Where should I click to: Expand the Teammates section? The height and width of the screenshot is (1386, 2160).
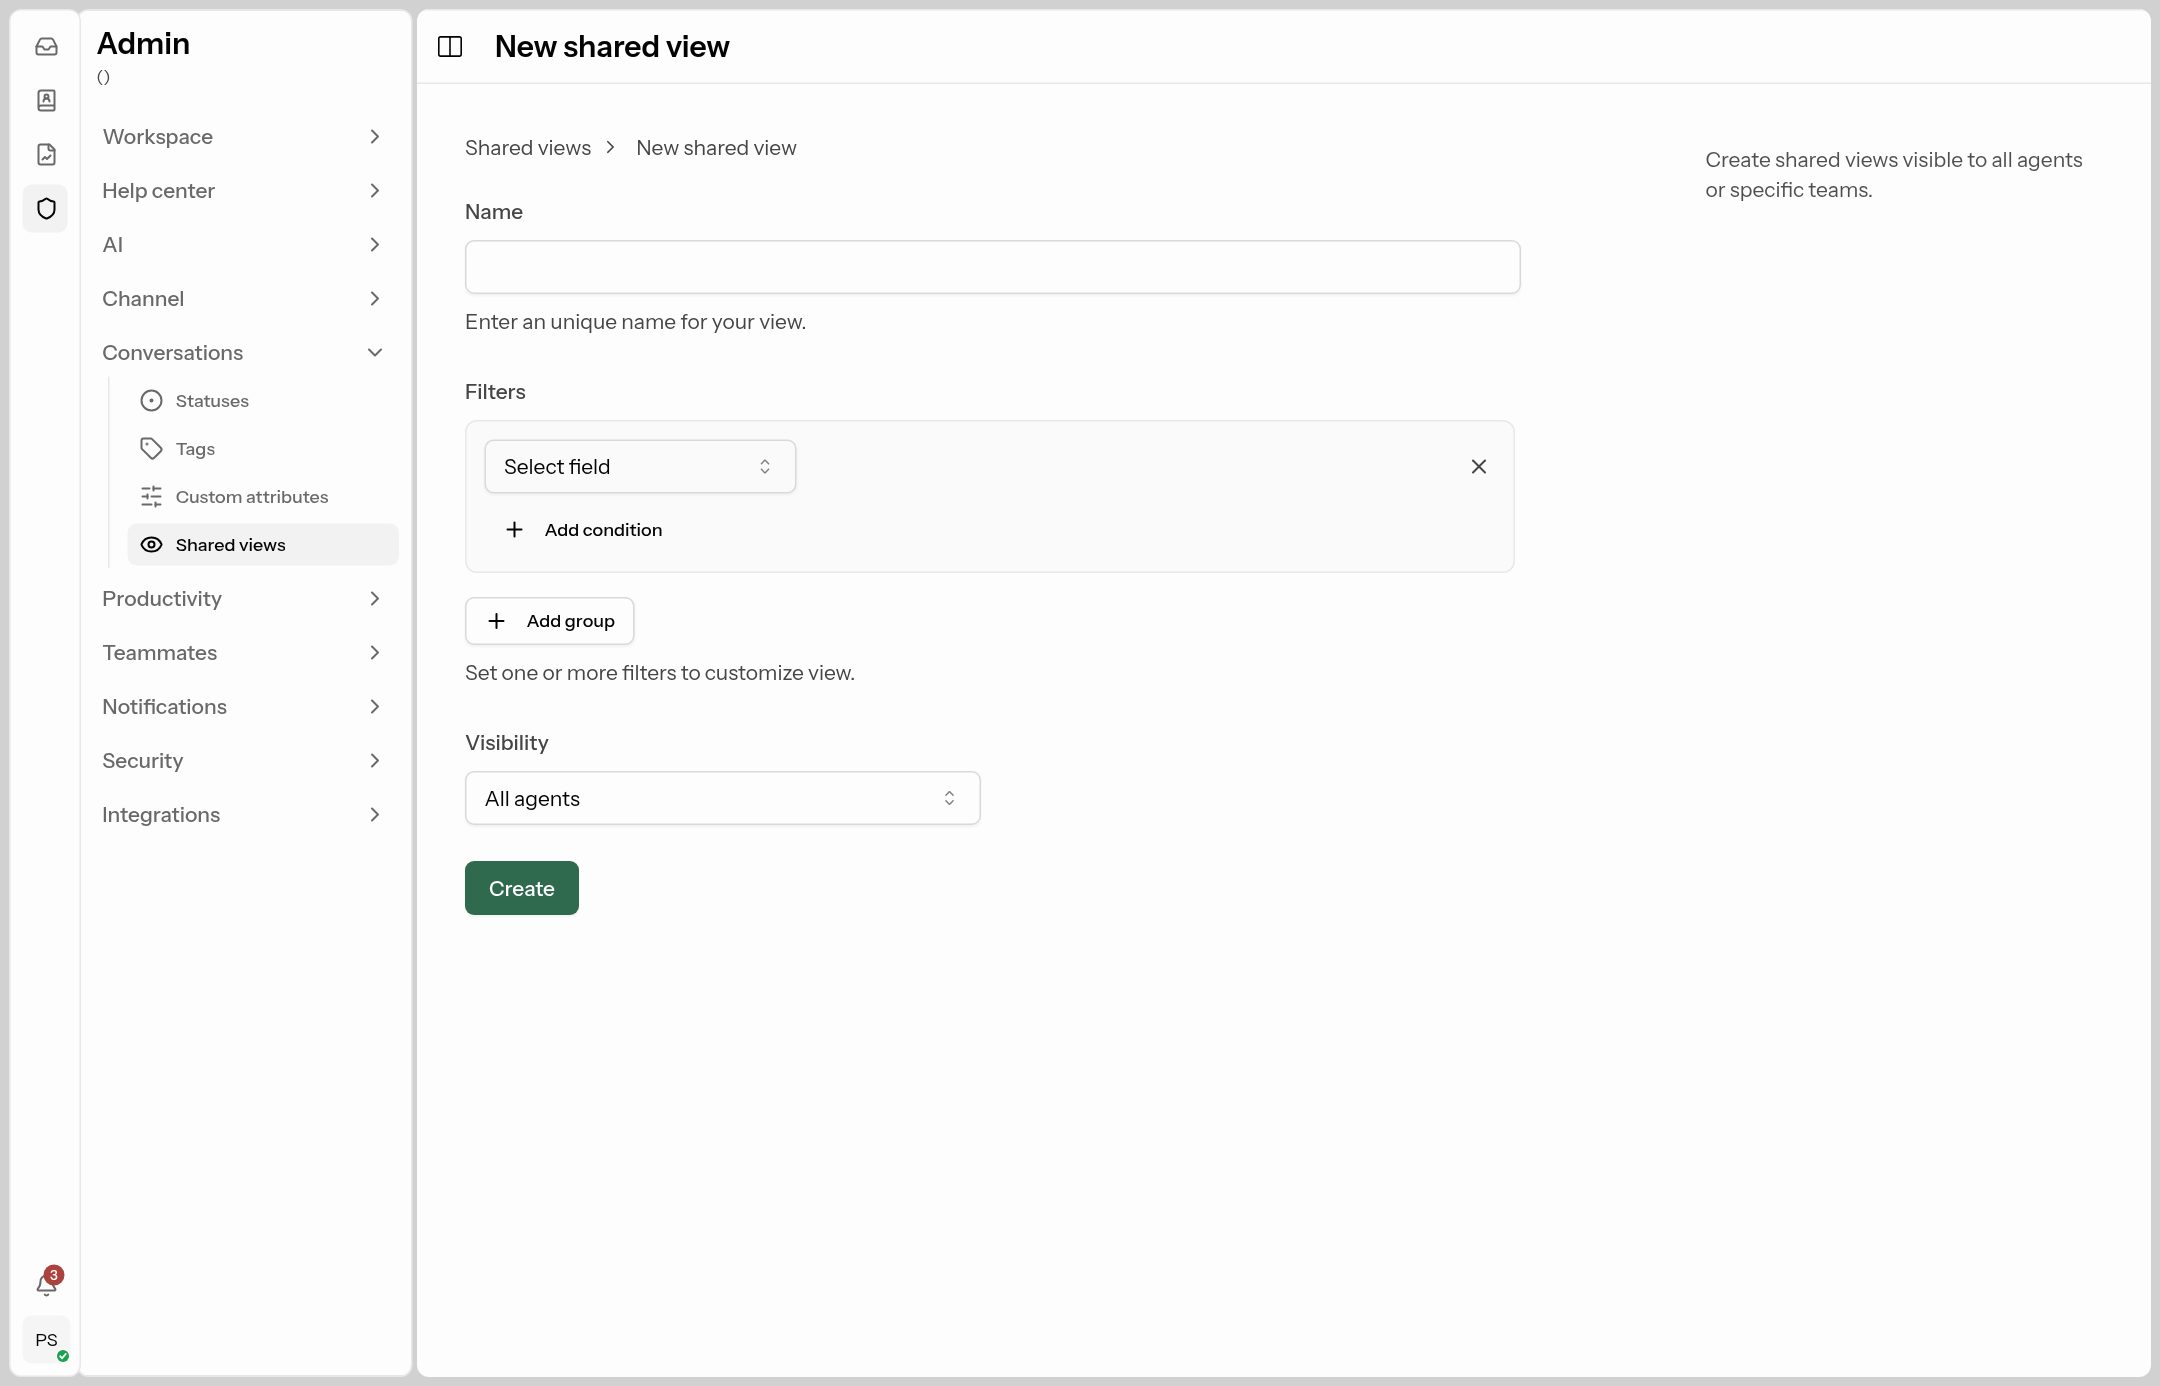tap(243, 652)
